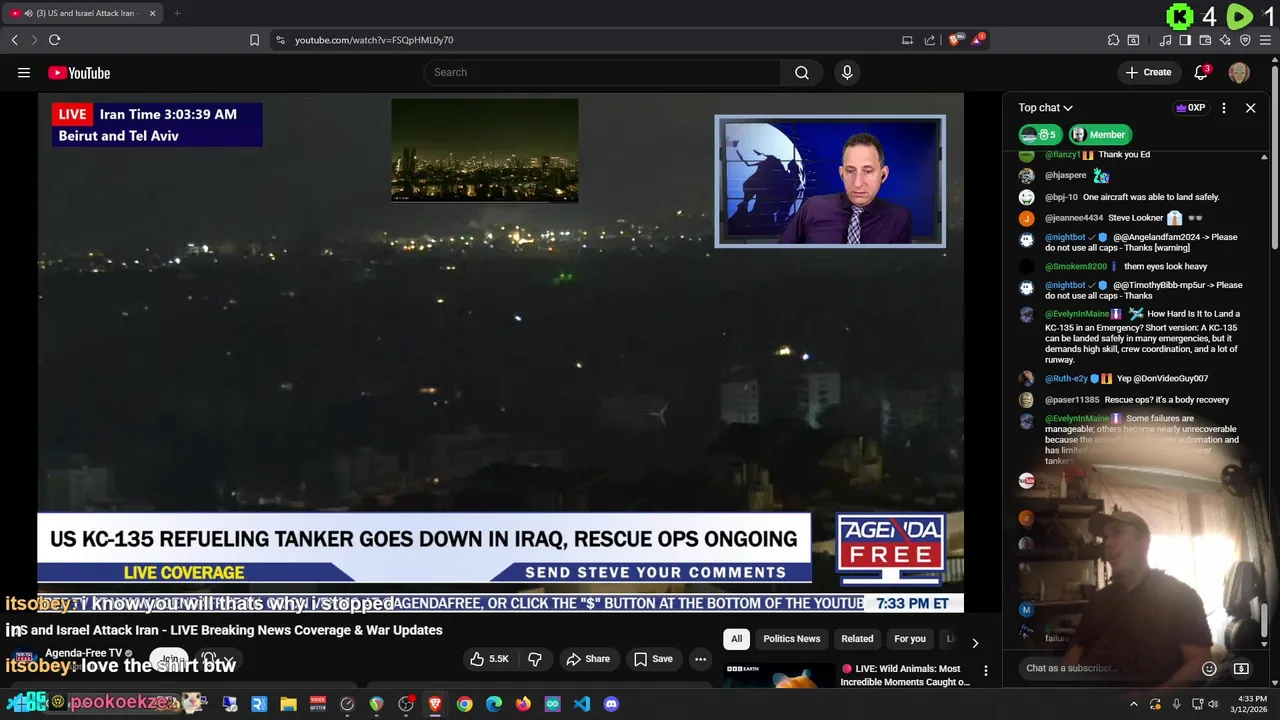Click the search magnifier button
This screenshot has width=1280, height=720.
click(x=802, y=72)
